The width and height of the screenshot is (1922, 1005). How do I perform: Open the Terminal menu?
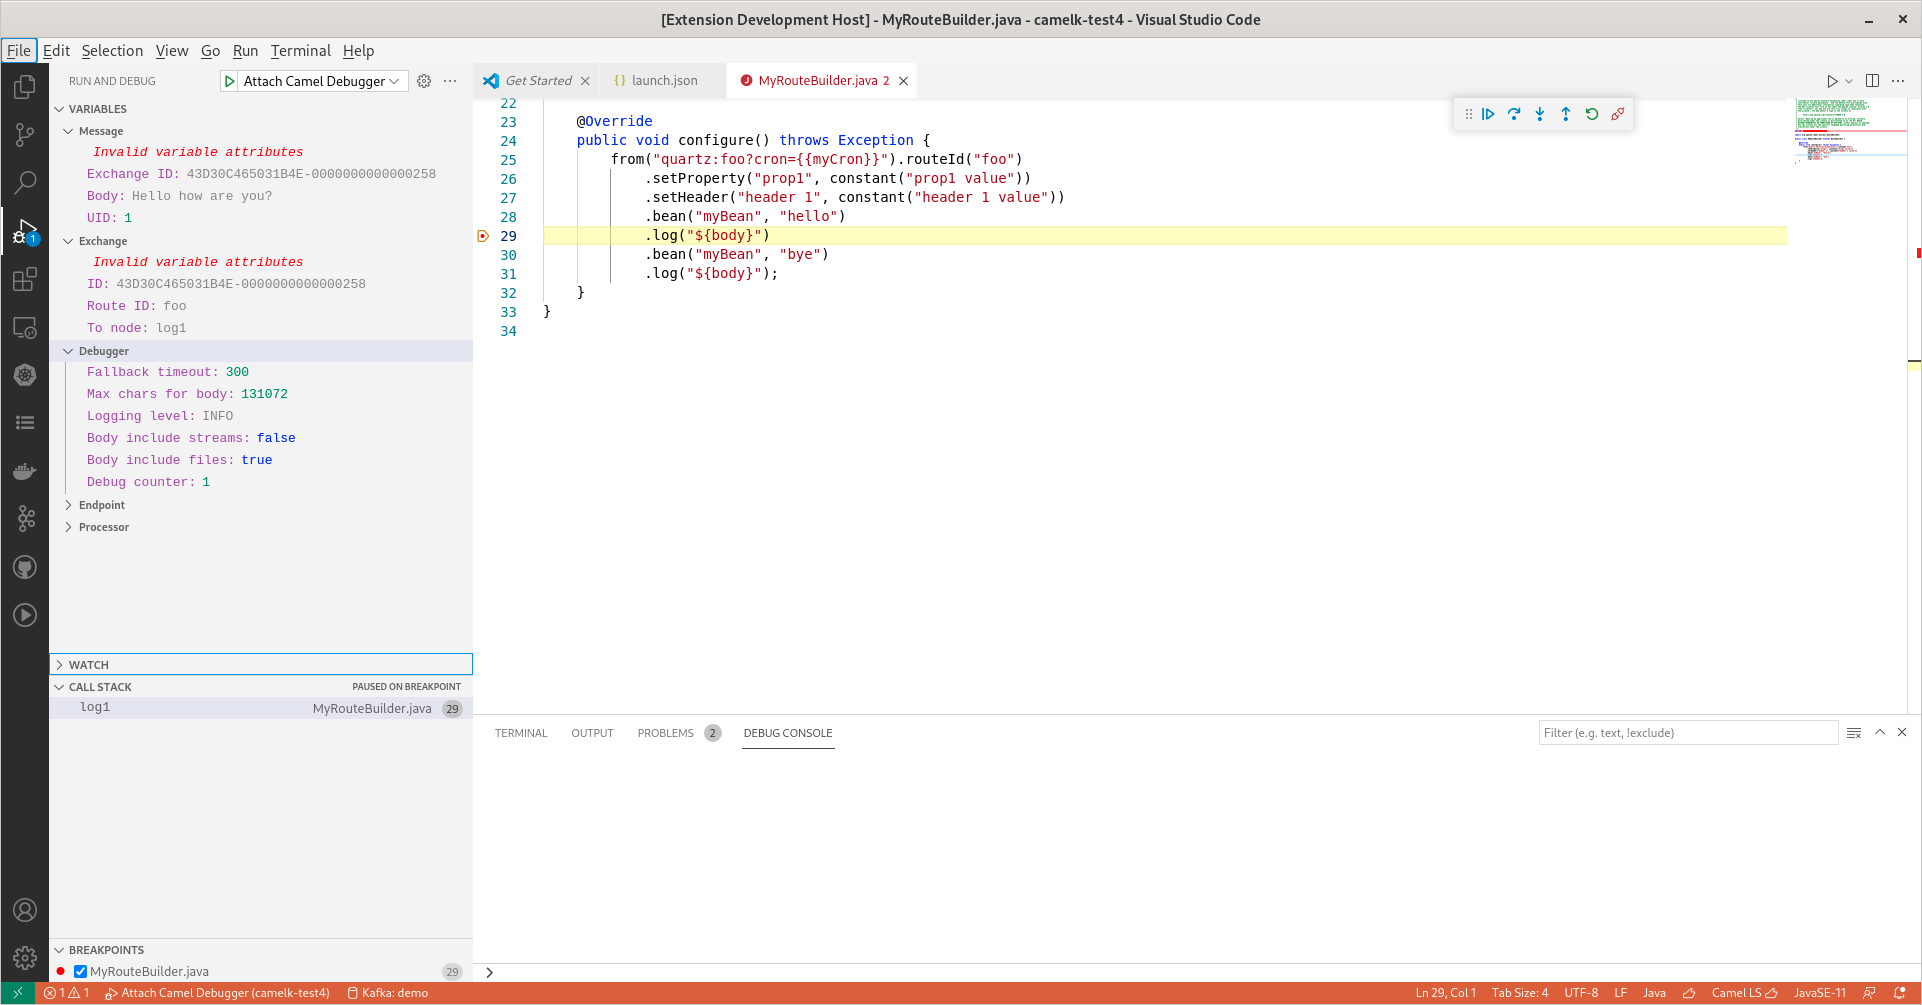pyautogui.click(x=300, y=51)
